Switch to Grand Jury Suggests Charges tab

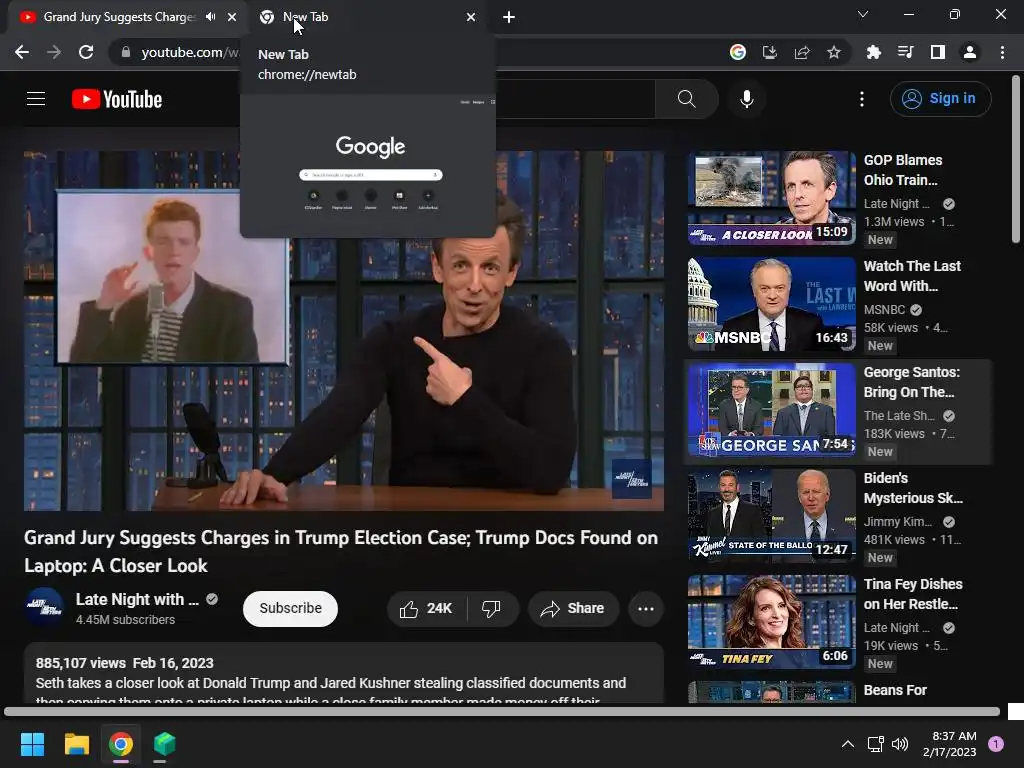[120, 17]
